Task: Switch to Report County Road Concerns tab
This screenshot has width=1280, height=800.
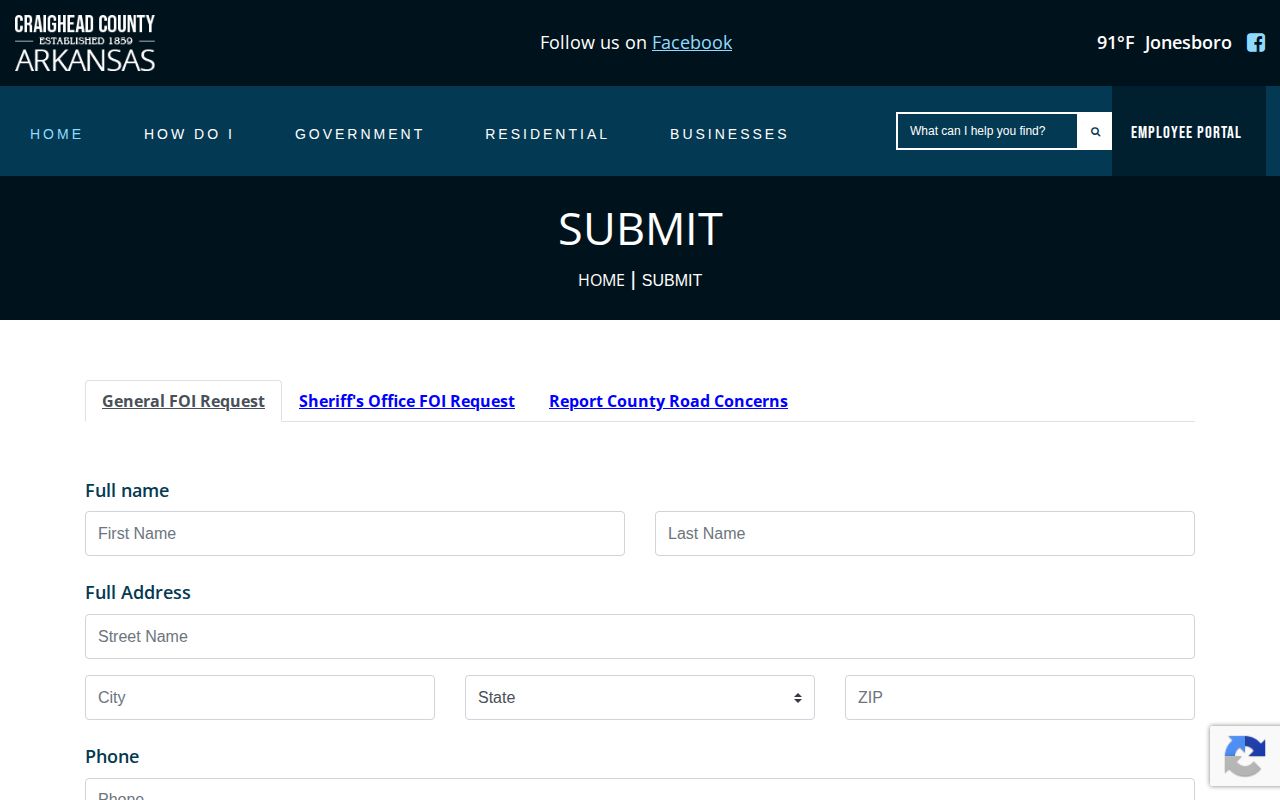Action: tap(668, 401)
